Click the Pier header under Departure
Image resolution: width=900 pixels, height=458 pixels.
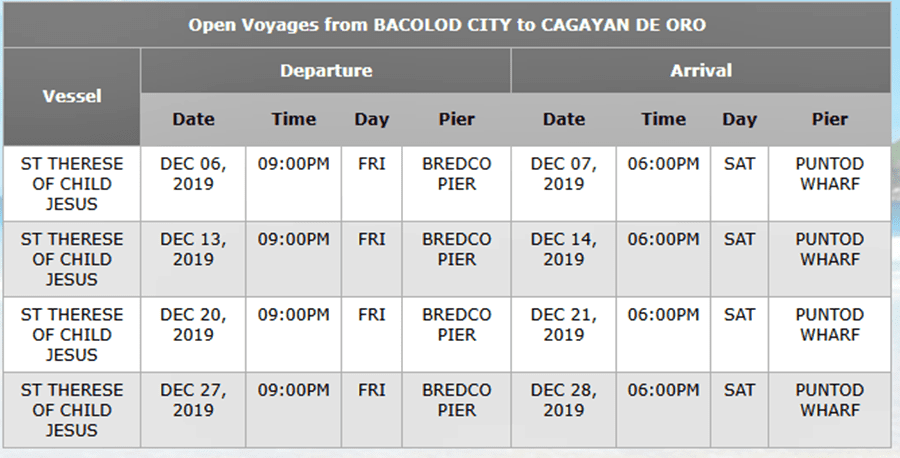(x=457, y=119)
